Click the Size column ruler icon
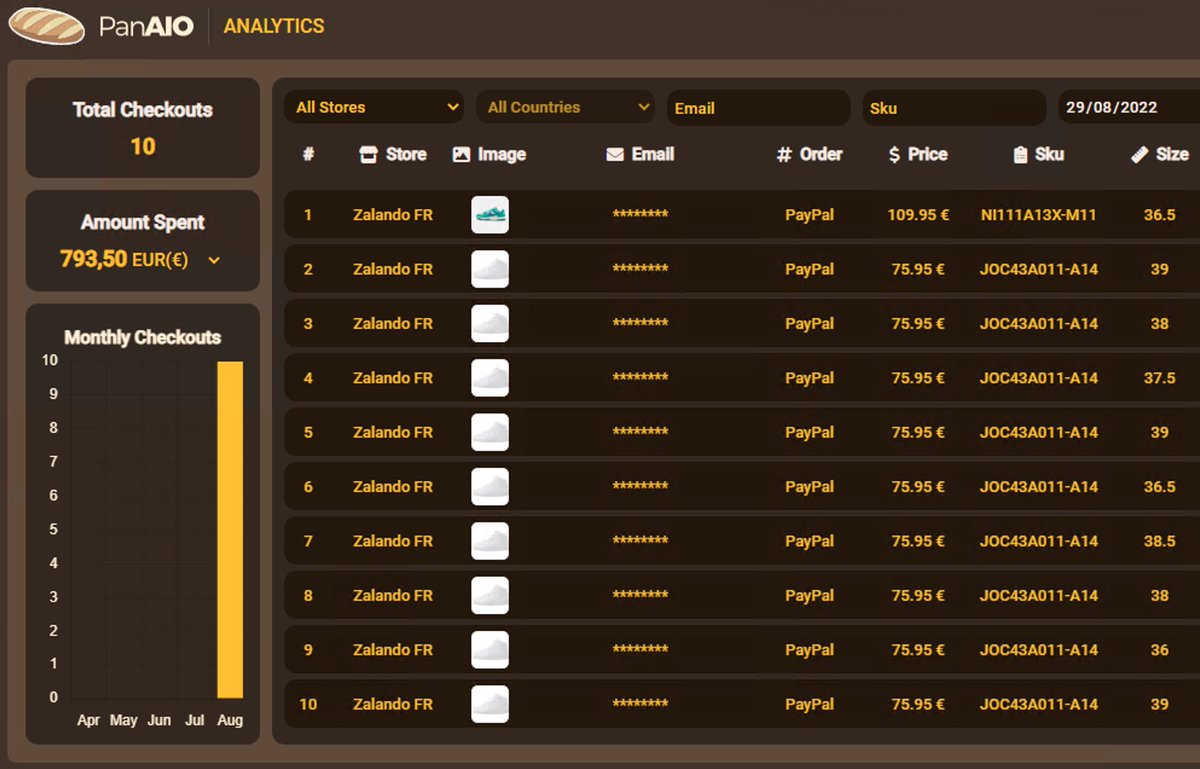 coord(1139,154)
